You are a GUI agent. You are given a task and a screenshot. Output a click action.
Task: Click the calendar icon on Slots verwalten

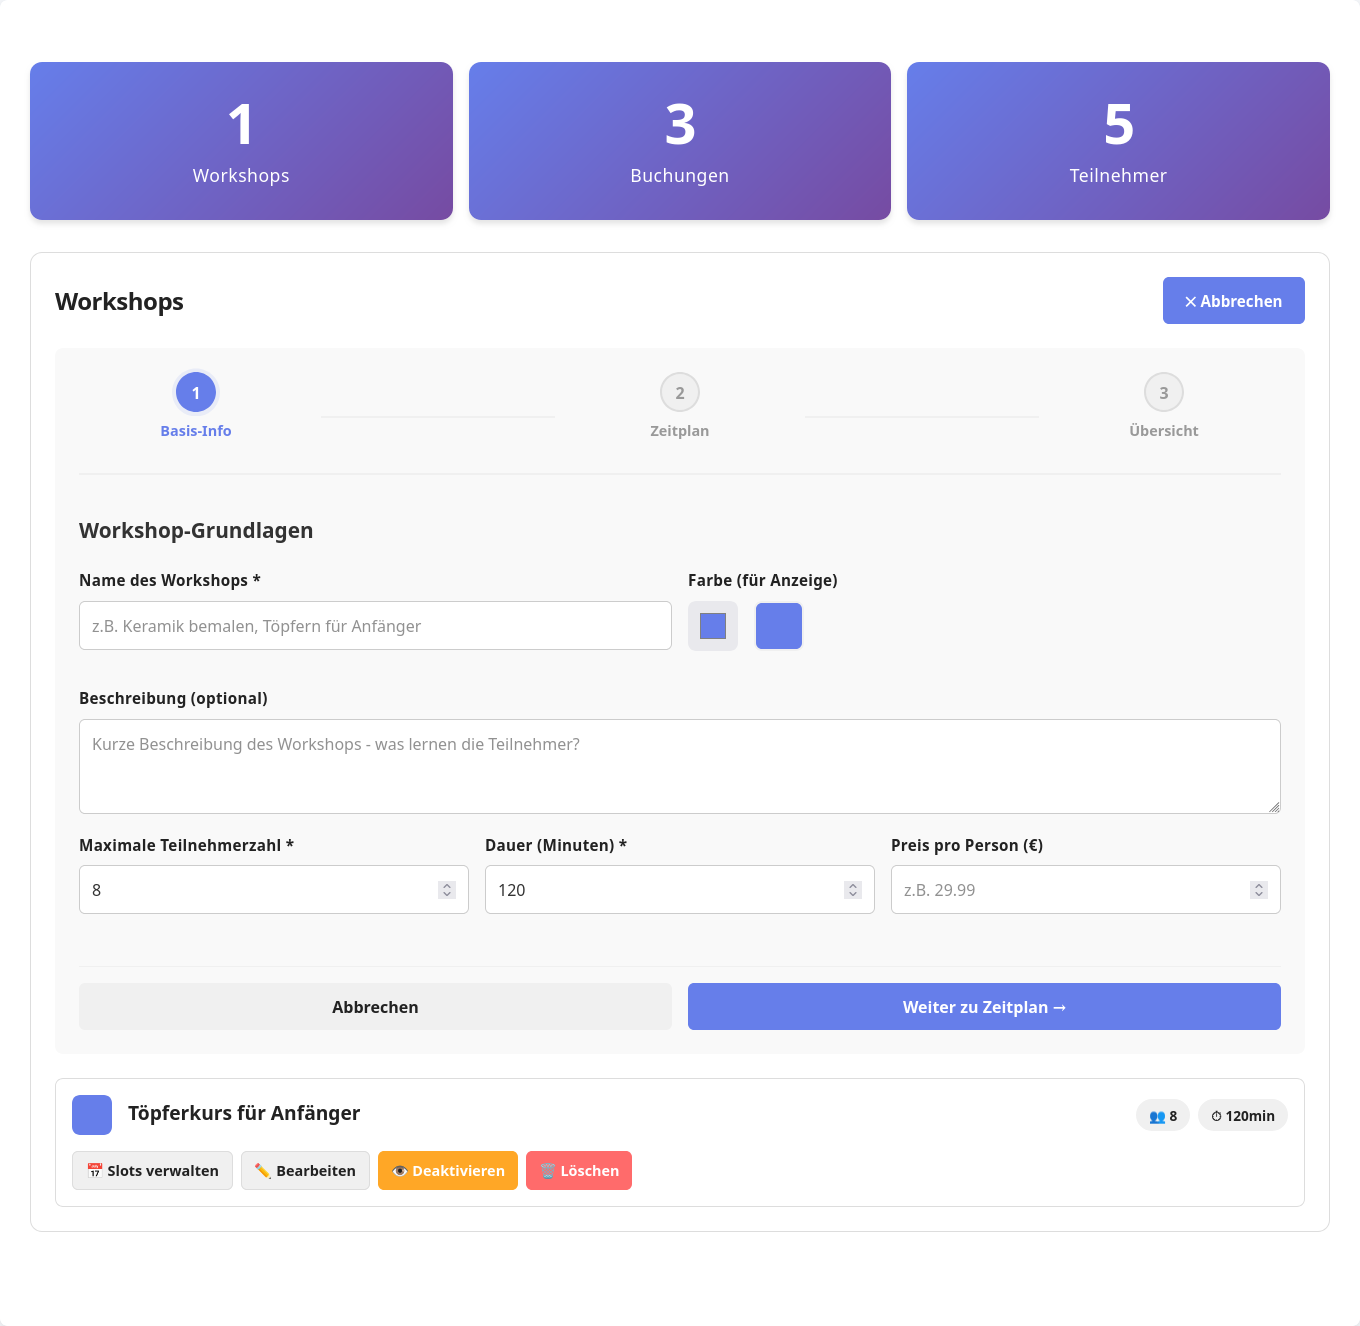96,1170
